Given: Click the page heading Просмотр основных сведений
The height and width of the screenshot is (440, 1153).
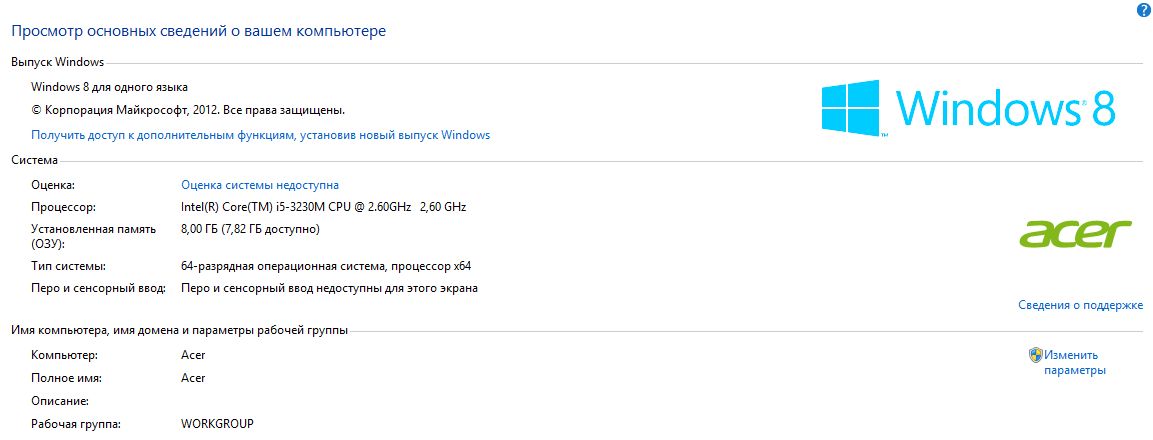Looking at the screenshot, I should click(199, 32).
